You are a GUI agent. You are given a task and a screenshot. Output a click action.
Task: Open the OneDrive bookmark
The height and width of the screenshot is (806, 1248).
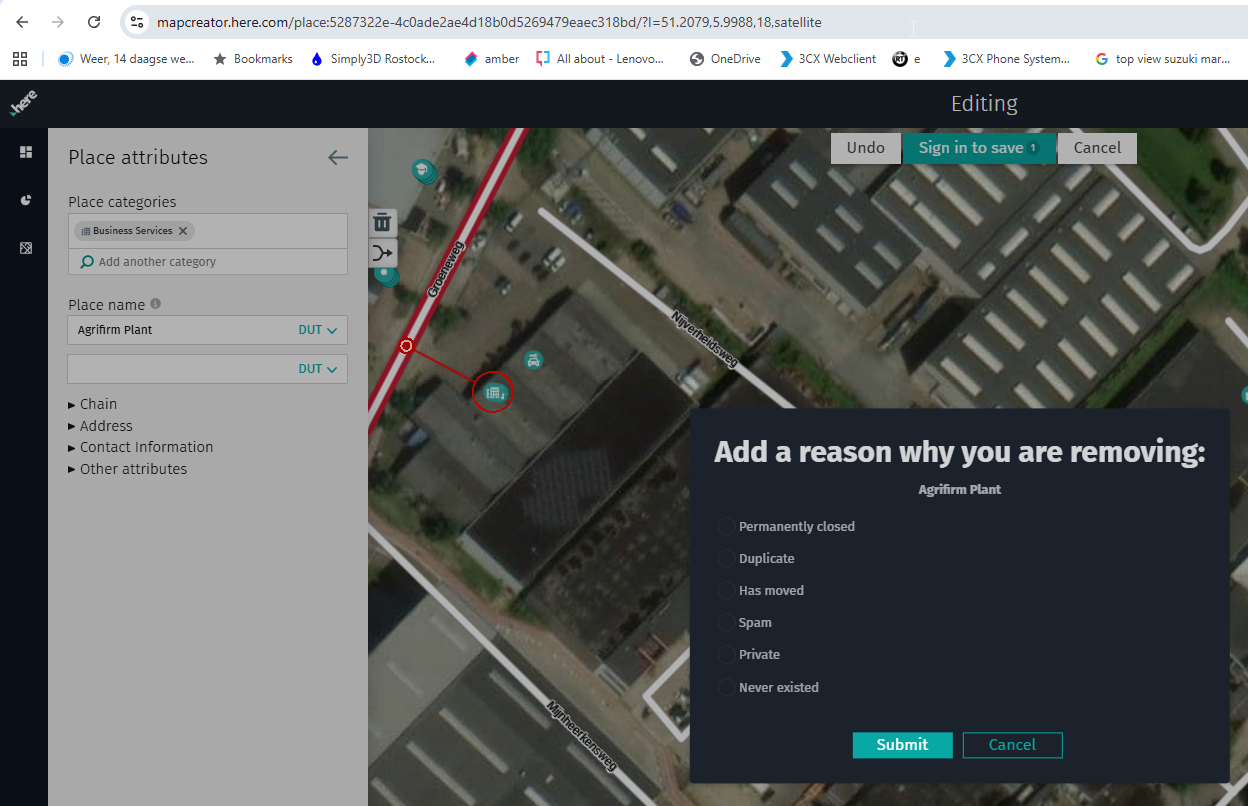(725, 59)
